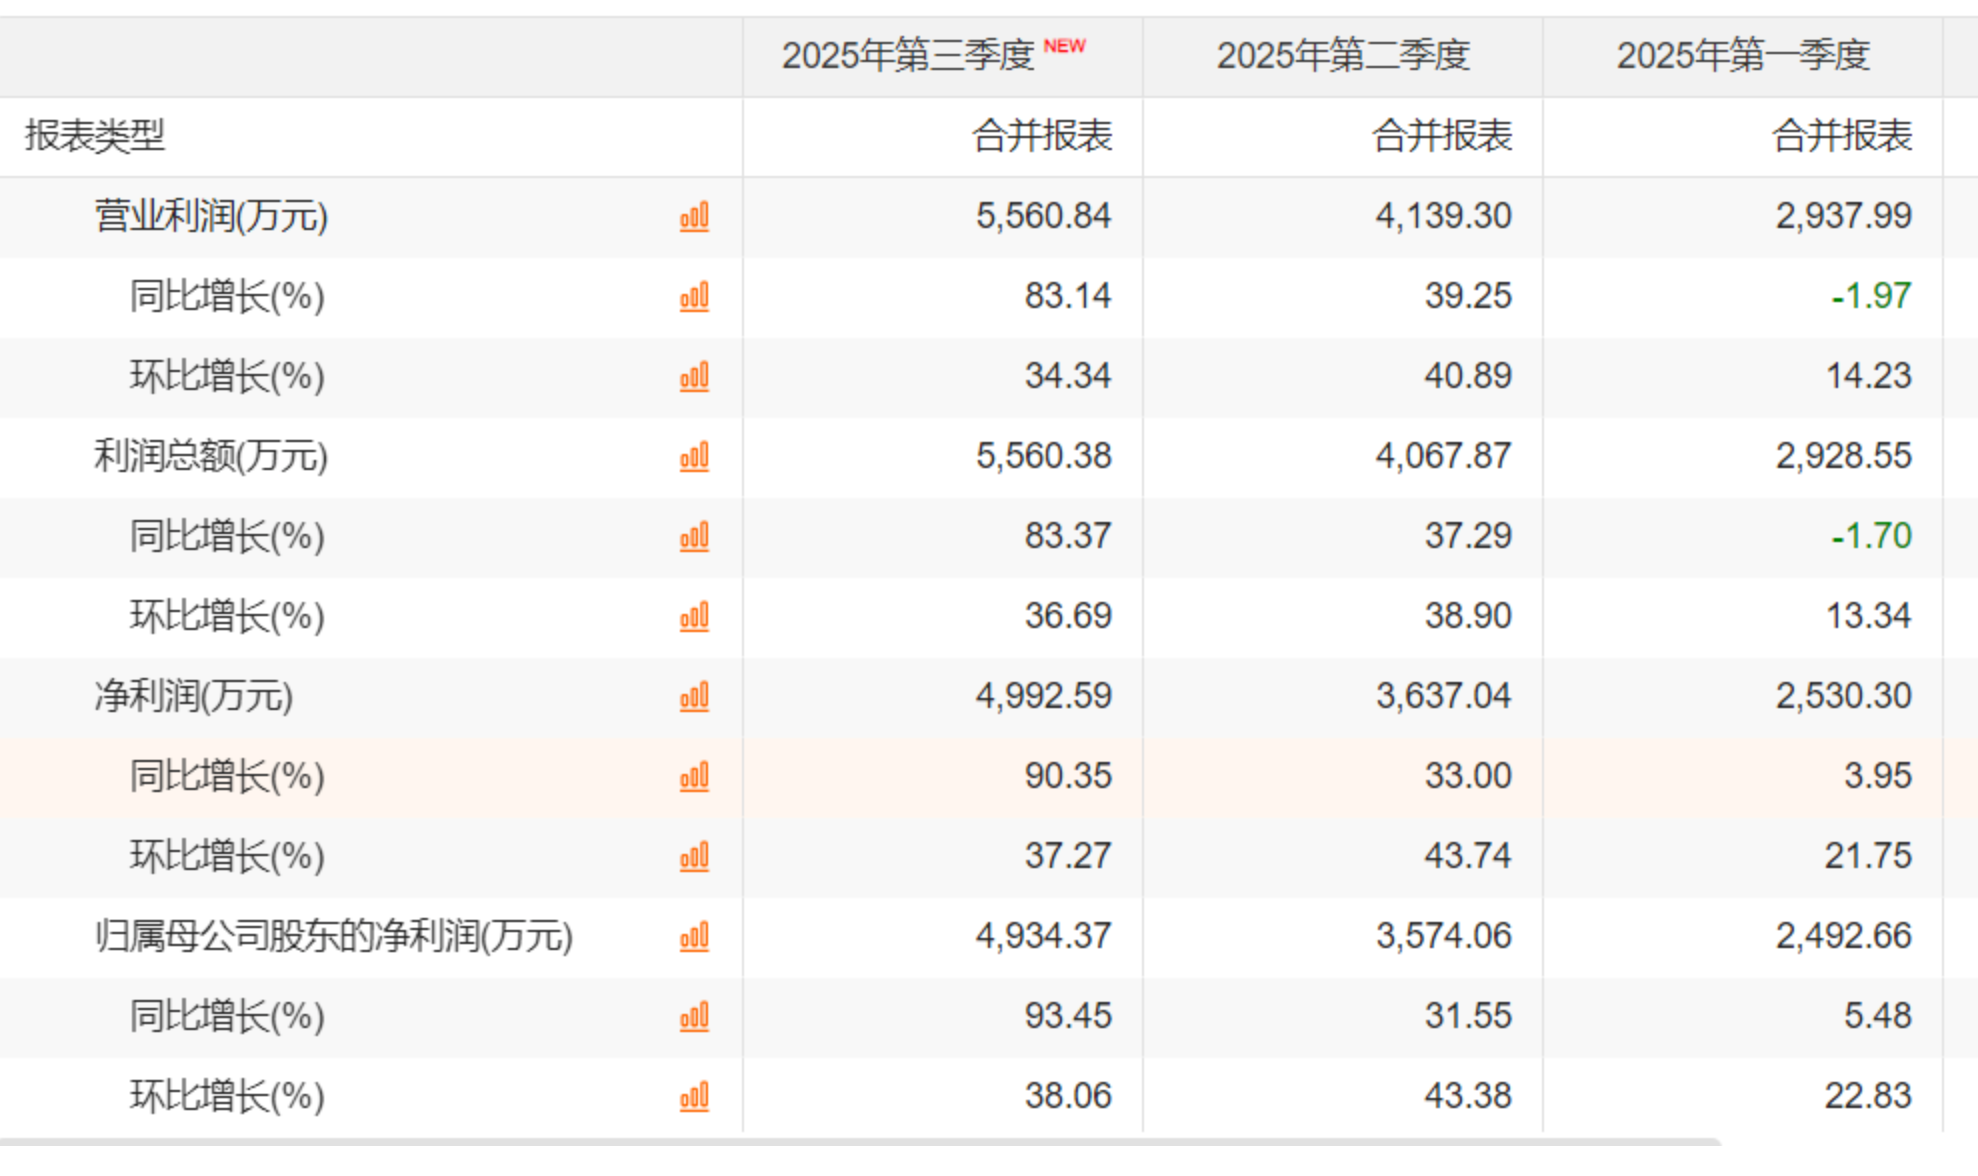Select the 2025年第二季度 column header
The height and width of the screenshot is (1176, 1978).
pyautogui.click(x=1343, y=56)
